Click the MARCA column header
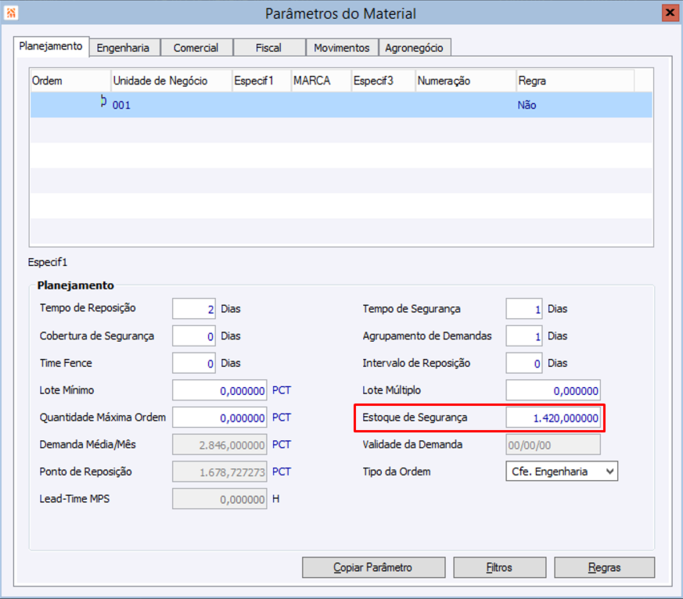This screenshot has width=683, height=599. pyautogui.click(x=321, y=81)
